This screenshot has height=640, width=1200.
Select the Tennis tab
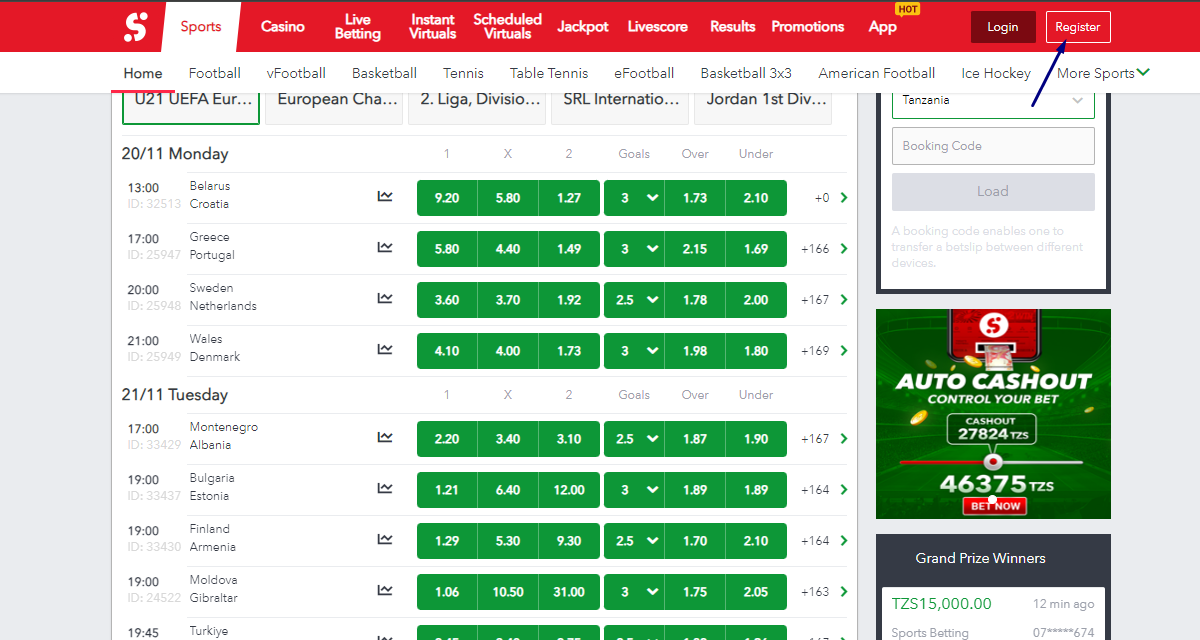coord(463,73)
